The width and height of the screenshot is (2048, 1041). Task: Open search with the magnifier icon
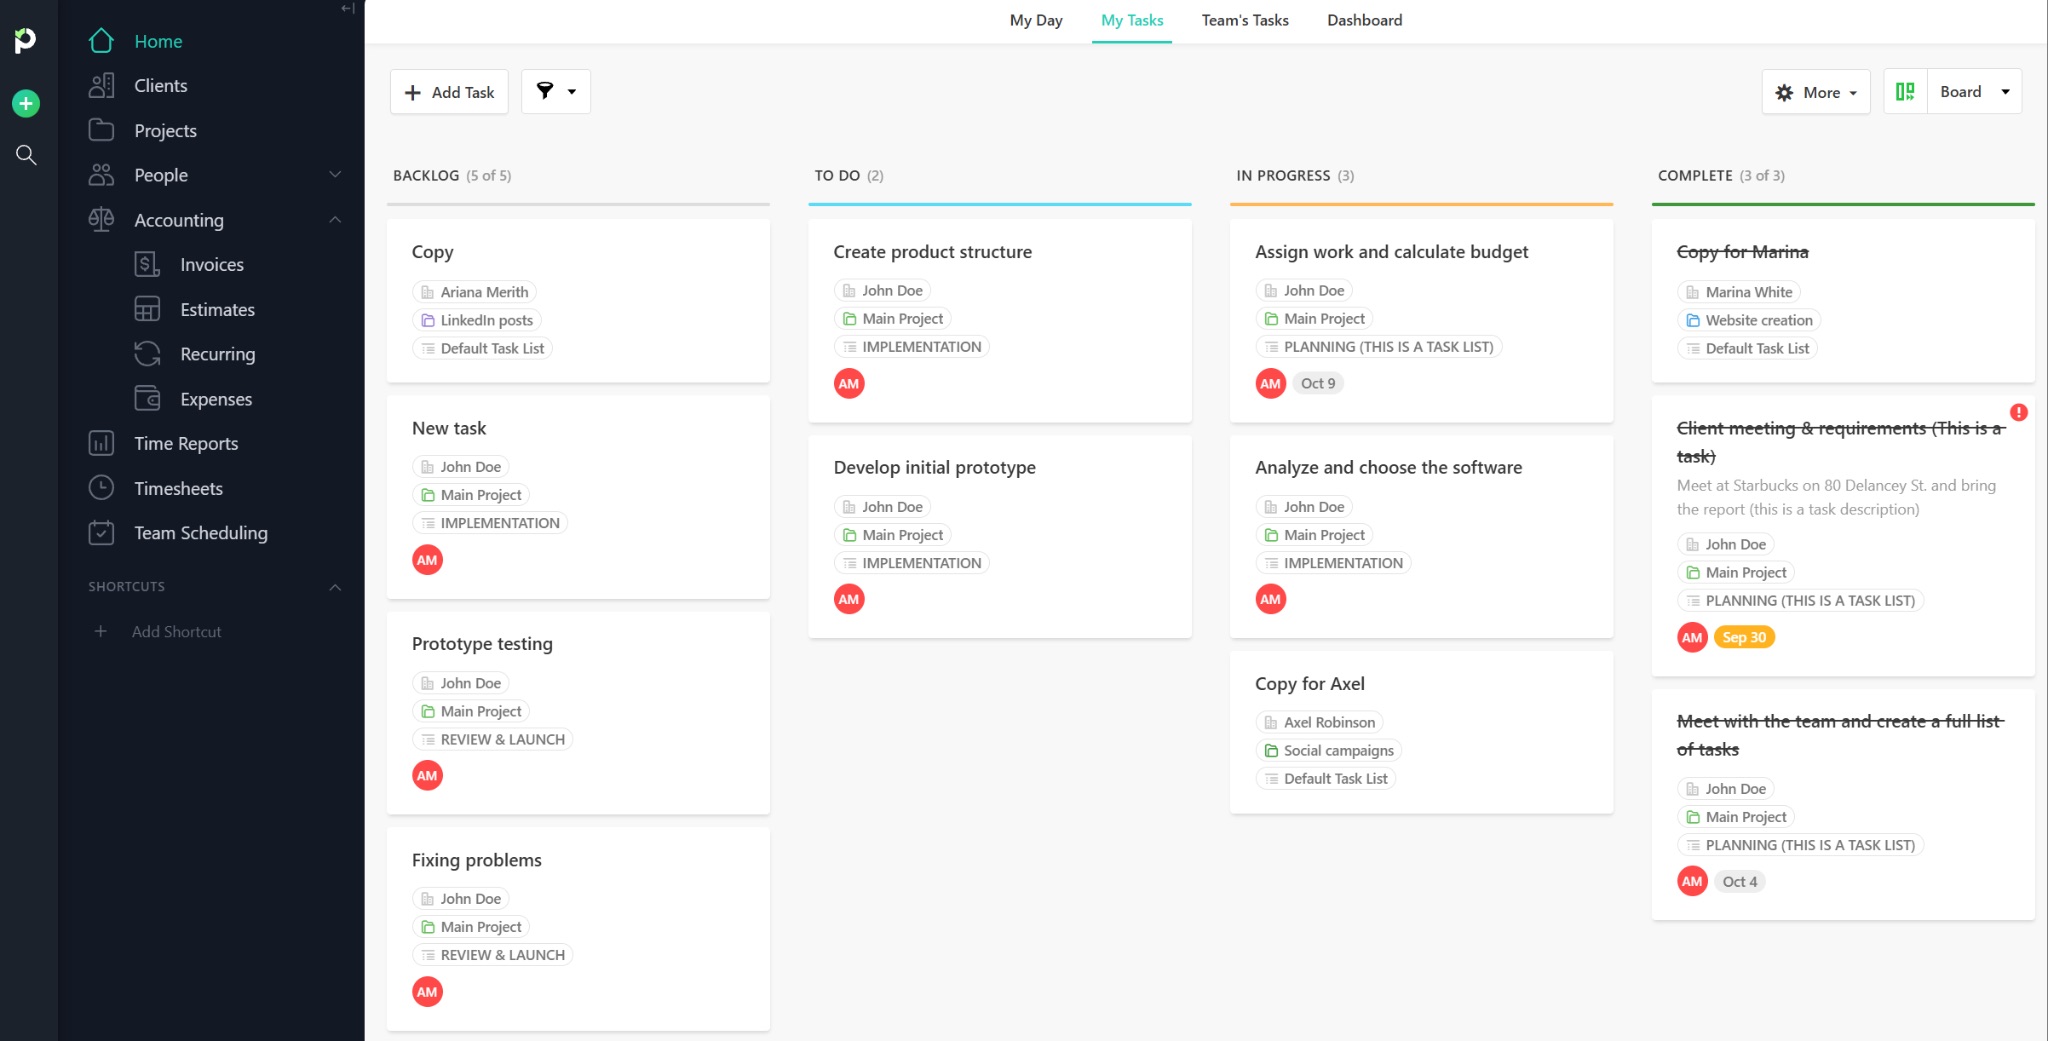pos(26,155)
